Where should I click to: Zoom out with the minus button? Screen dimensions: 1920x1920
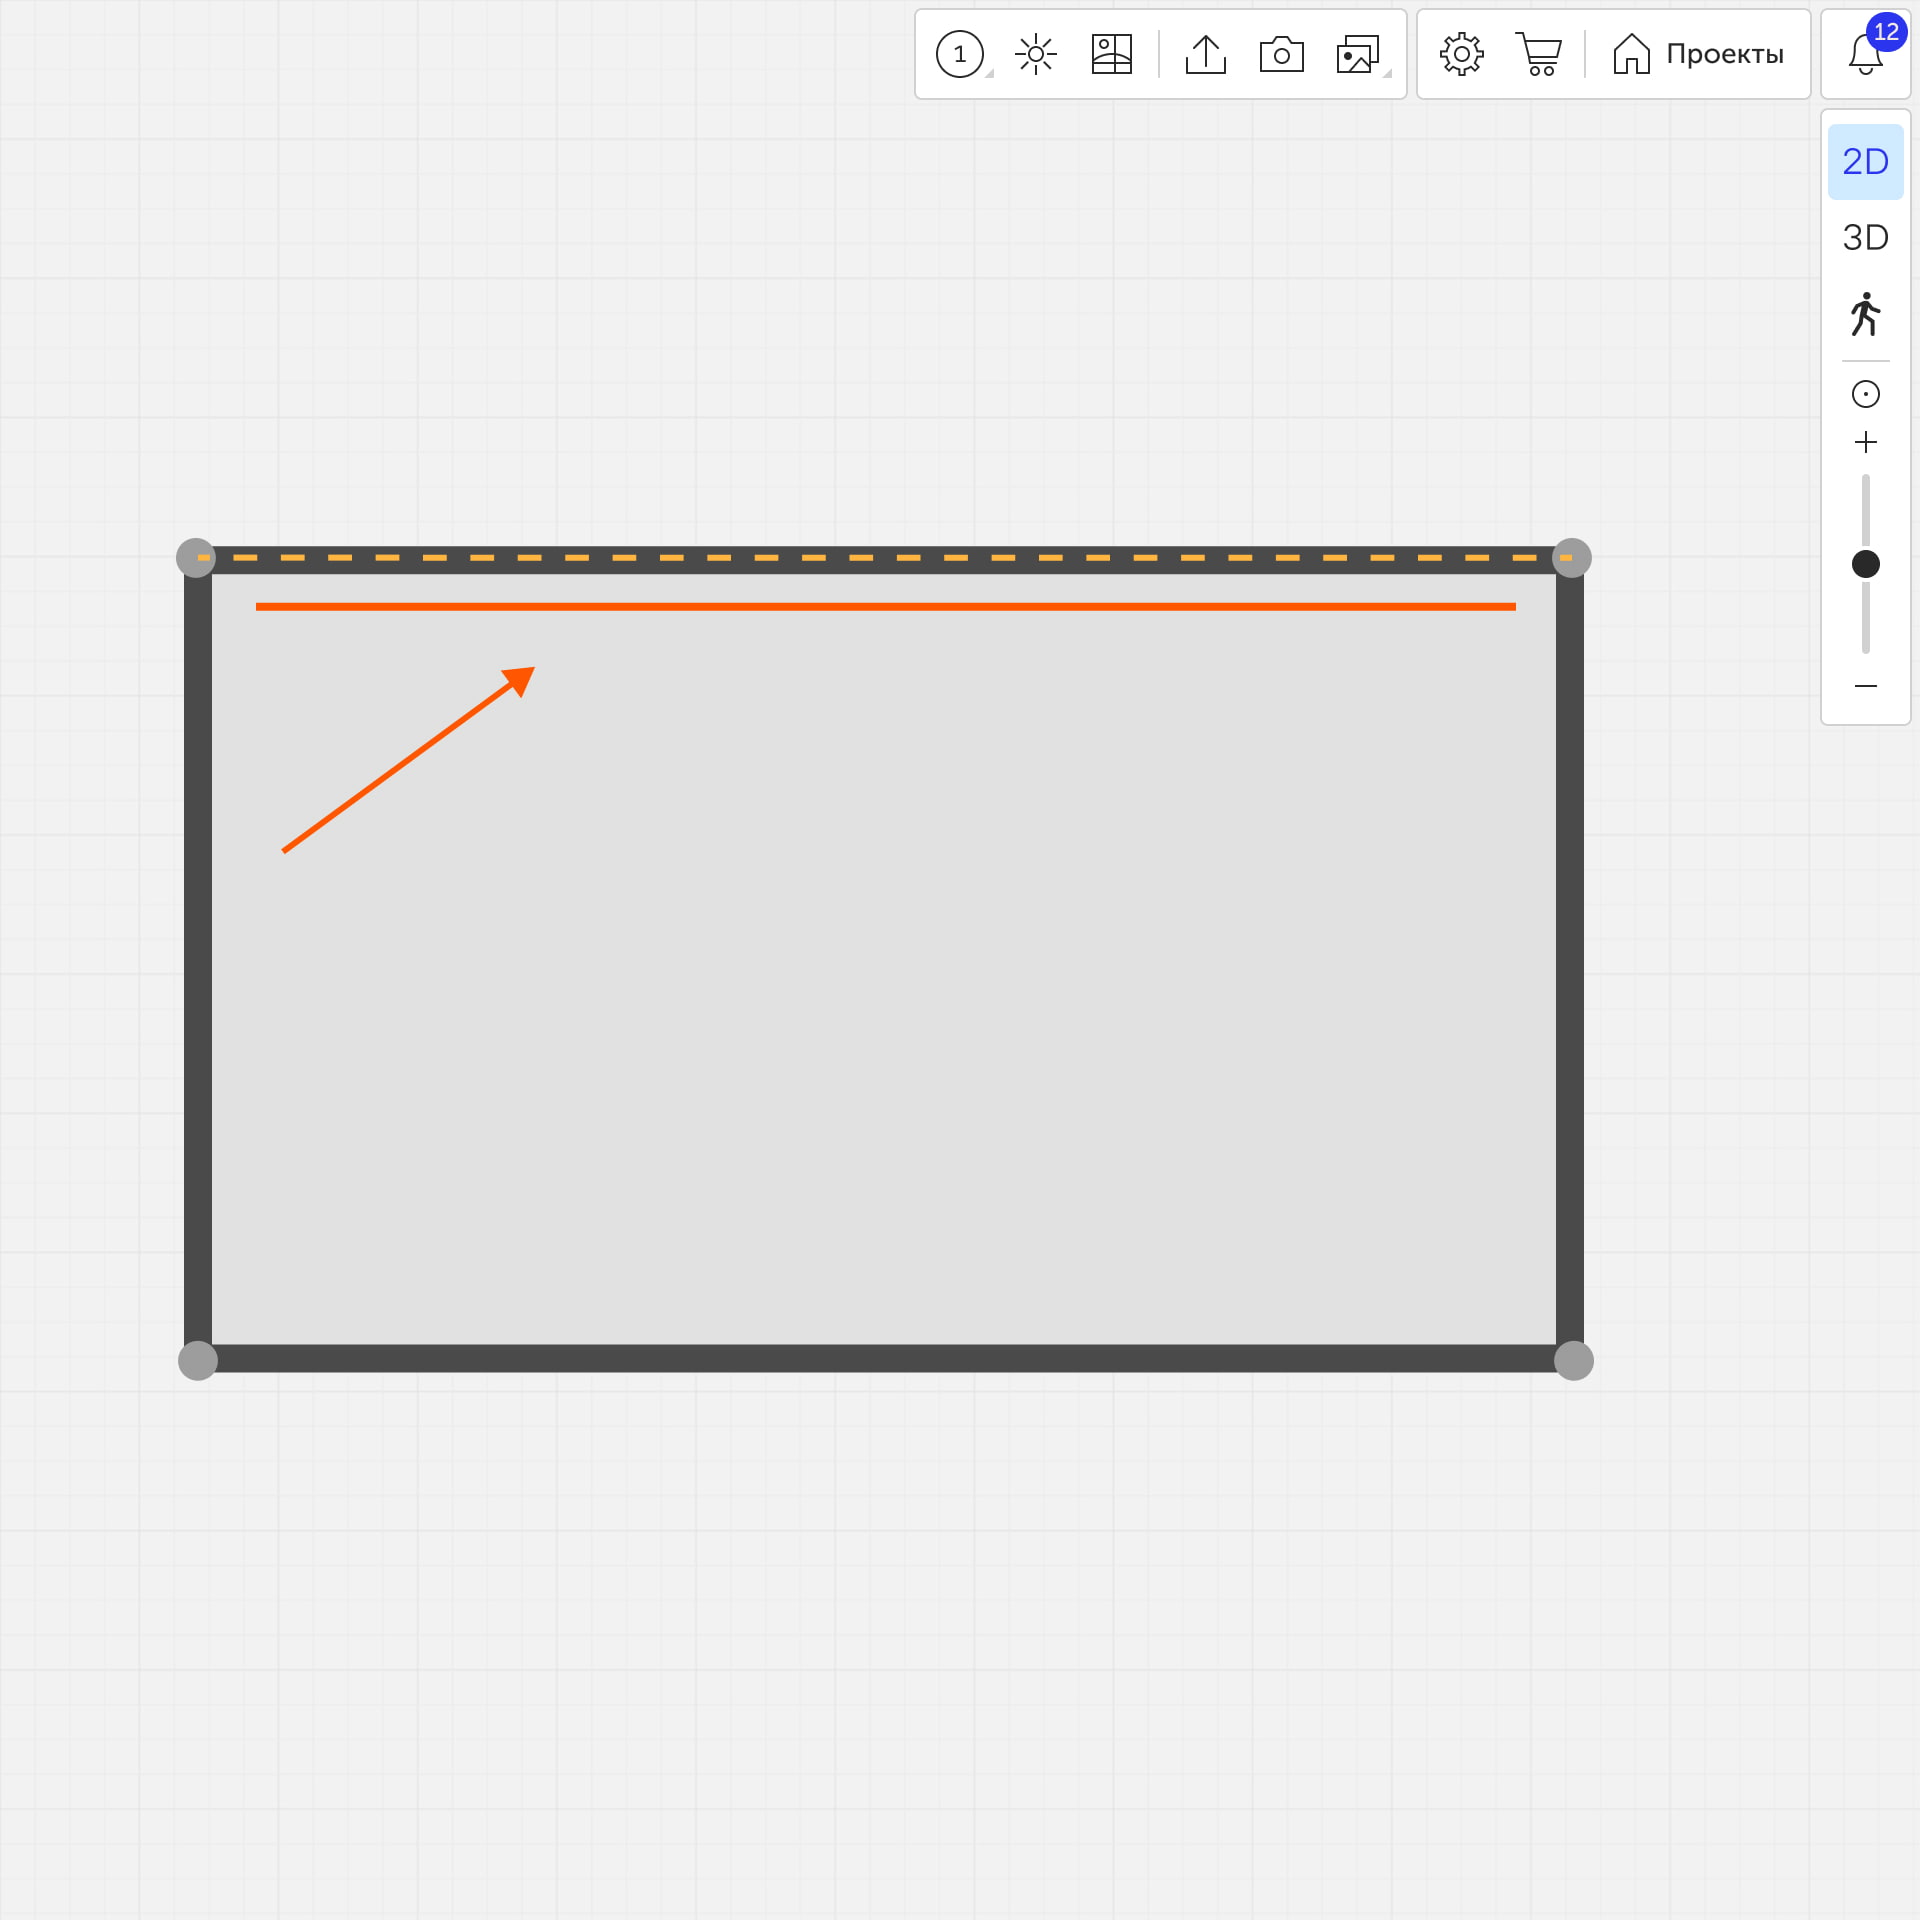(1865, 686)
